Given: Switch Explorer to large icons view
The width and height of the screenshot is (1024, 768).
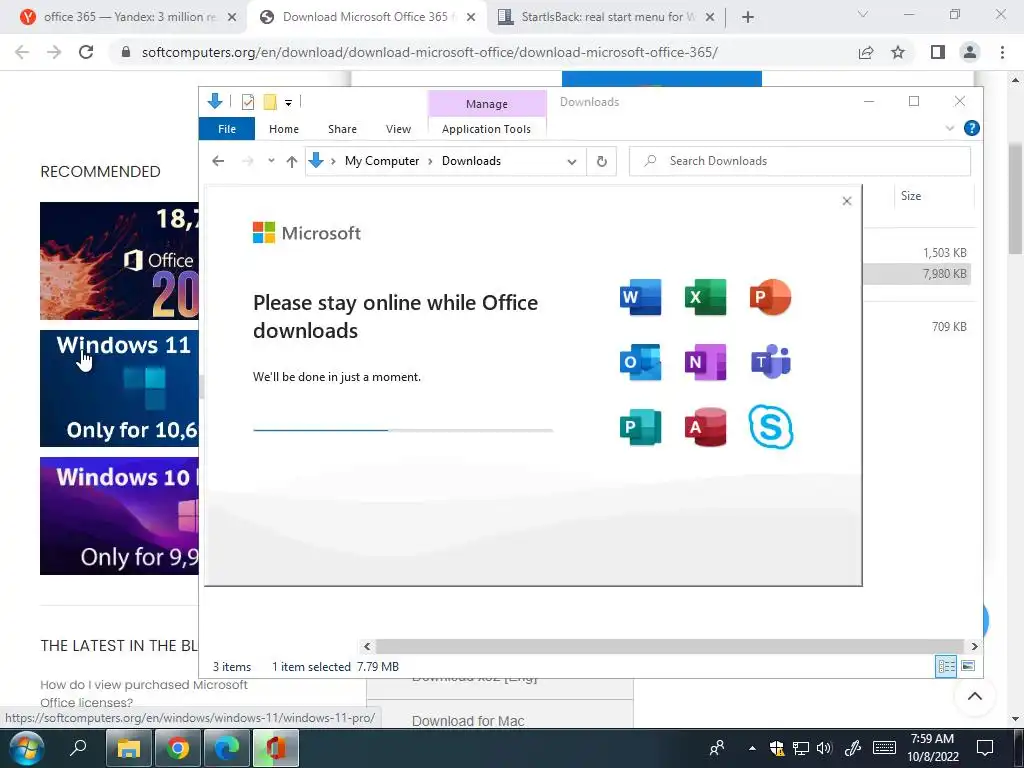Looking at the screenshot, I should pyautogui.click(x=968, y=665).
